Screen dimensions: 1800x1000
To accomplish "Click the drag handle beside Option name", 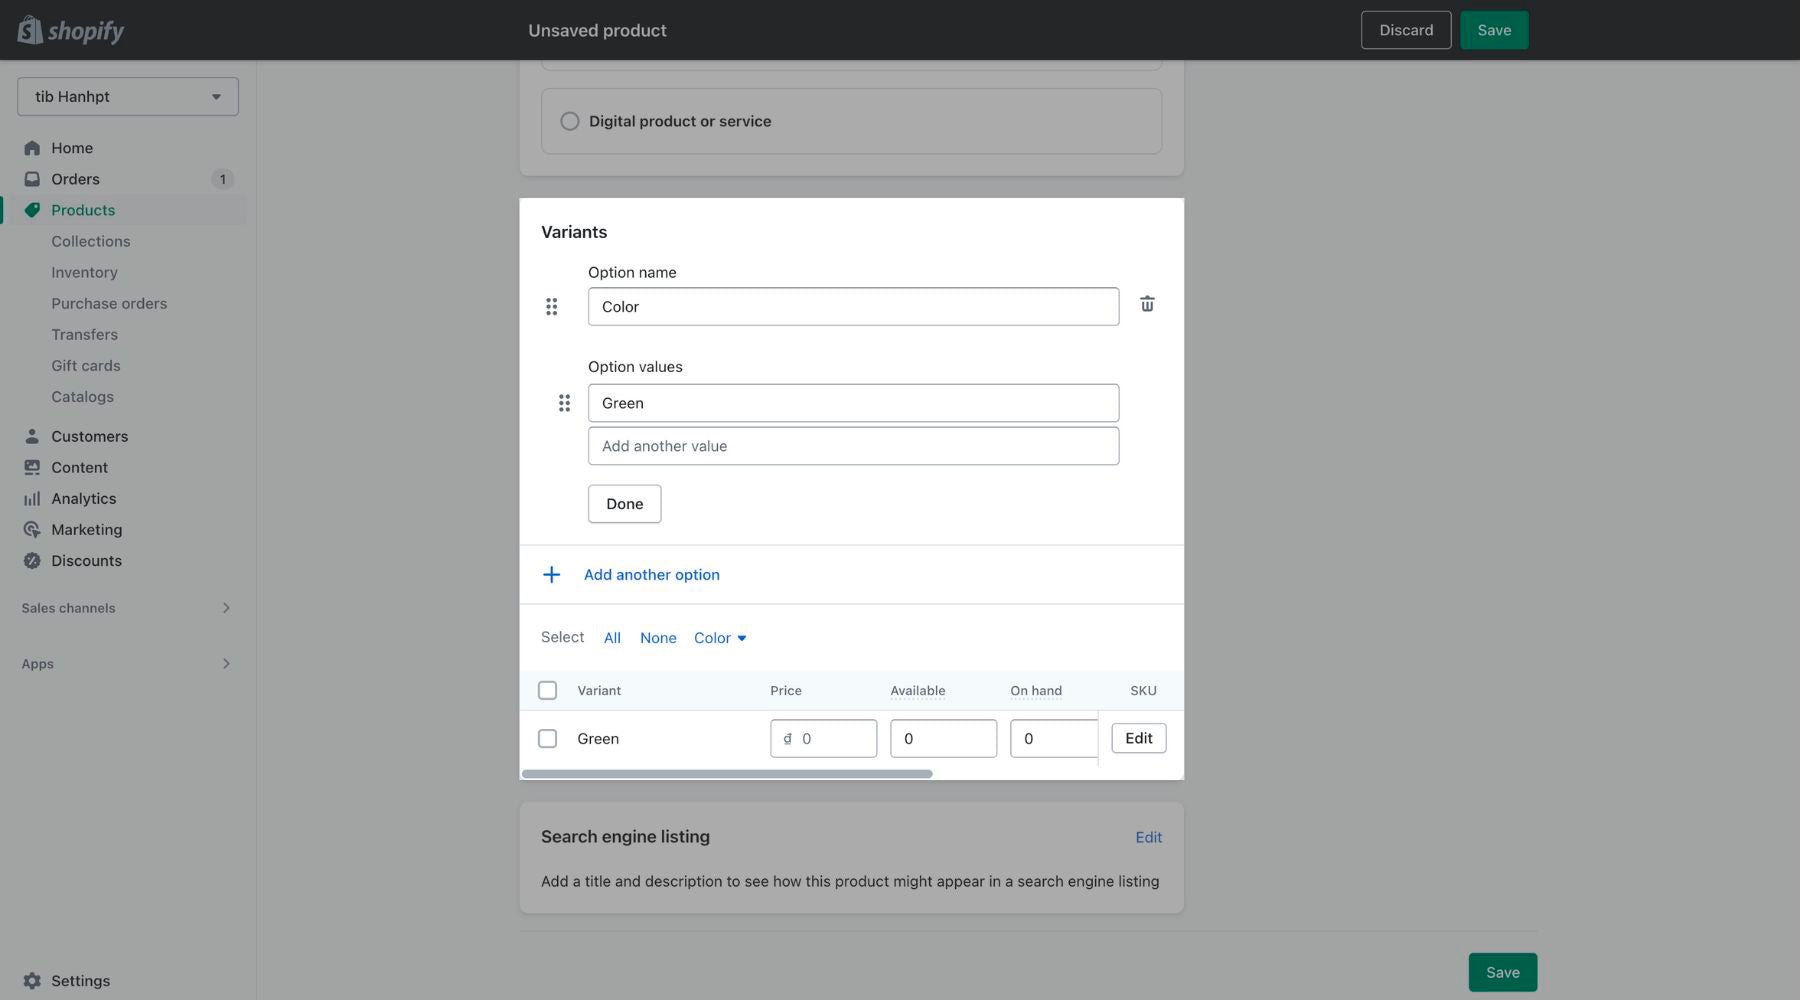I will (551, 307).
